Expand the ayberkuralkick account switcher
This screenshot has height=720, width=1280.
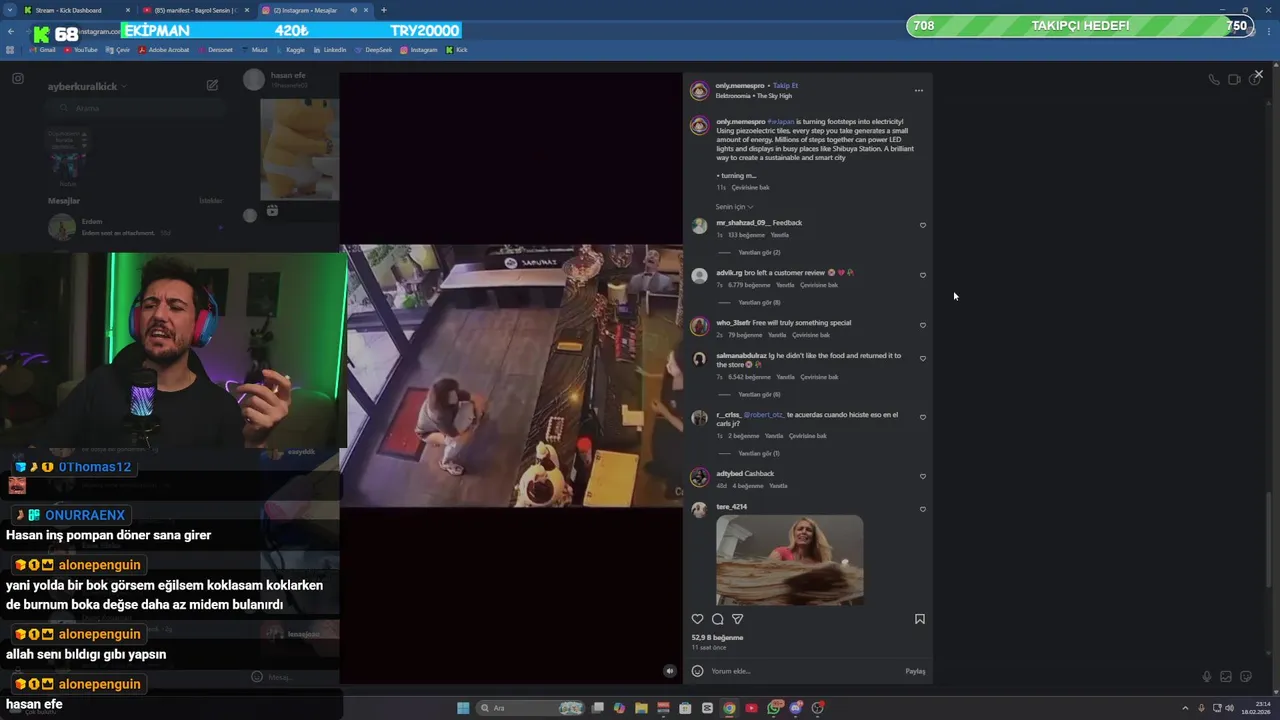86,87
